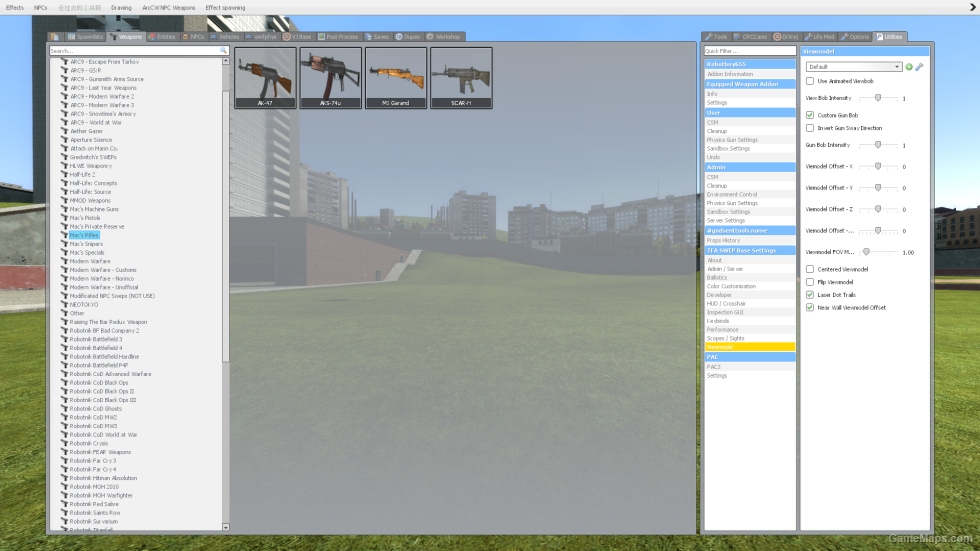Click the Quick Filter input field
The width and height of the screenshot is (980, 551).
[749, 51]
